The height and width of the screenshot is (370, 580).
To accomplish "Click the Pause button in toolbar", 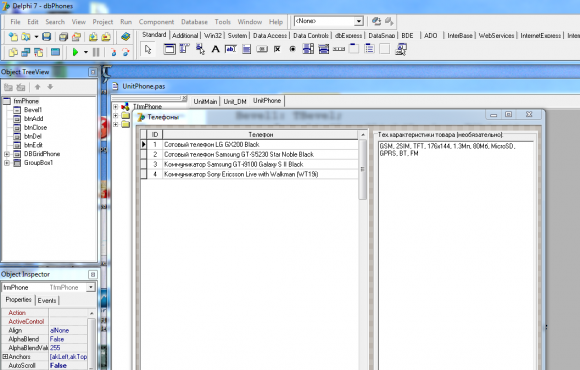I will (x=96, y=52).
